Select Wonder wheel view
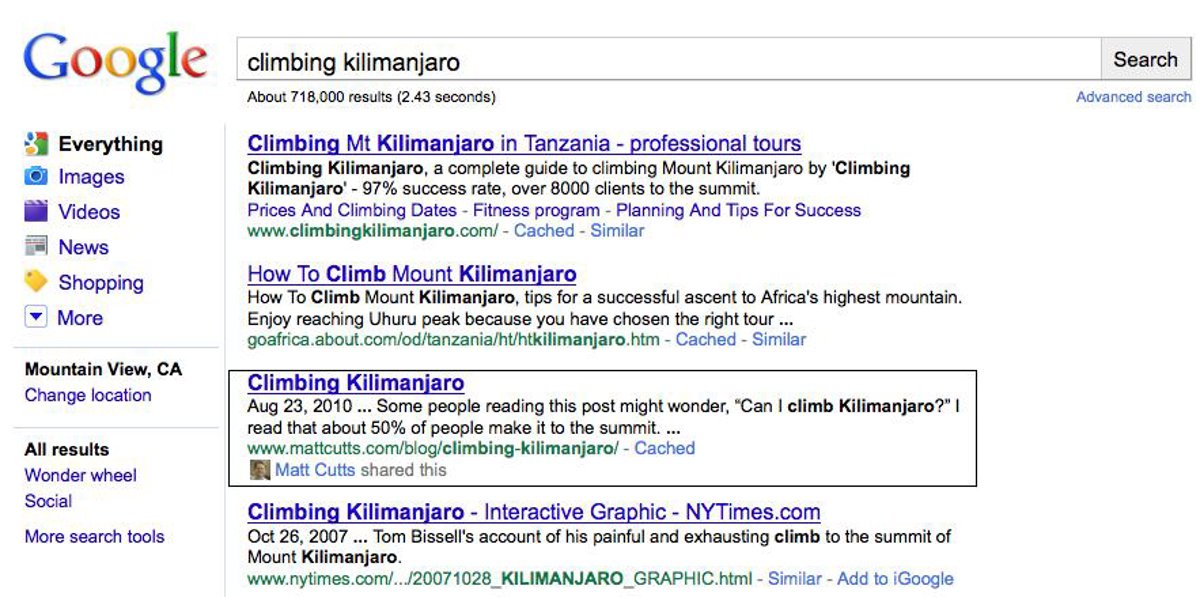Viewport: 1200px width, 597px height. click(x=80, y=476)
